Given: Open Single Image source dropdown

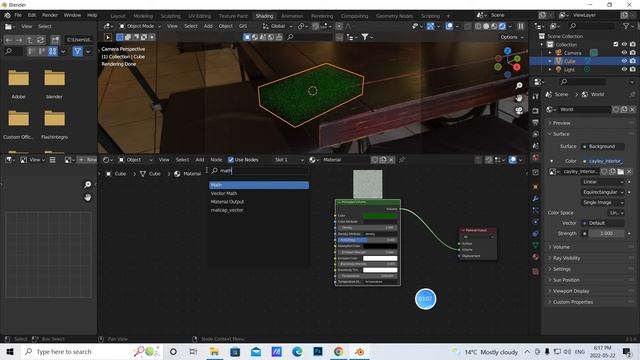Looking at the screenshot, I should click(x=602, y=202).
